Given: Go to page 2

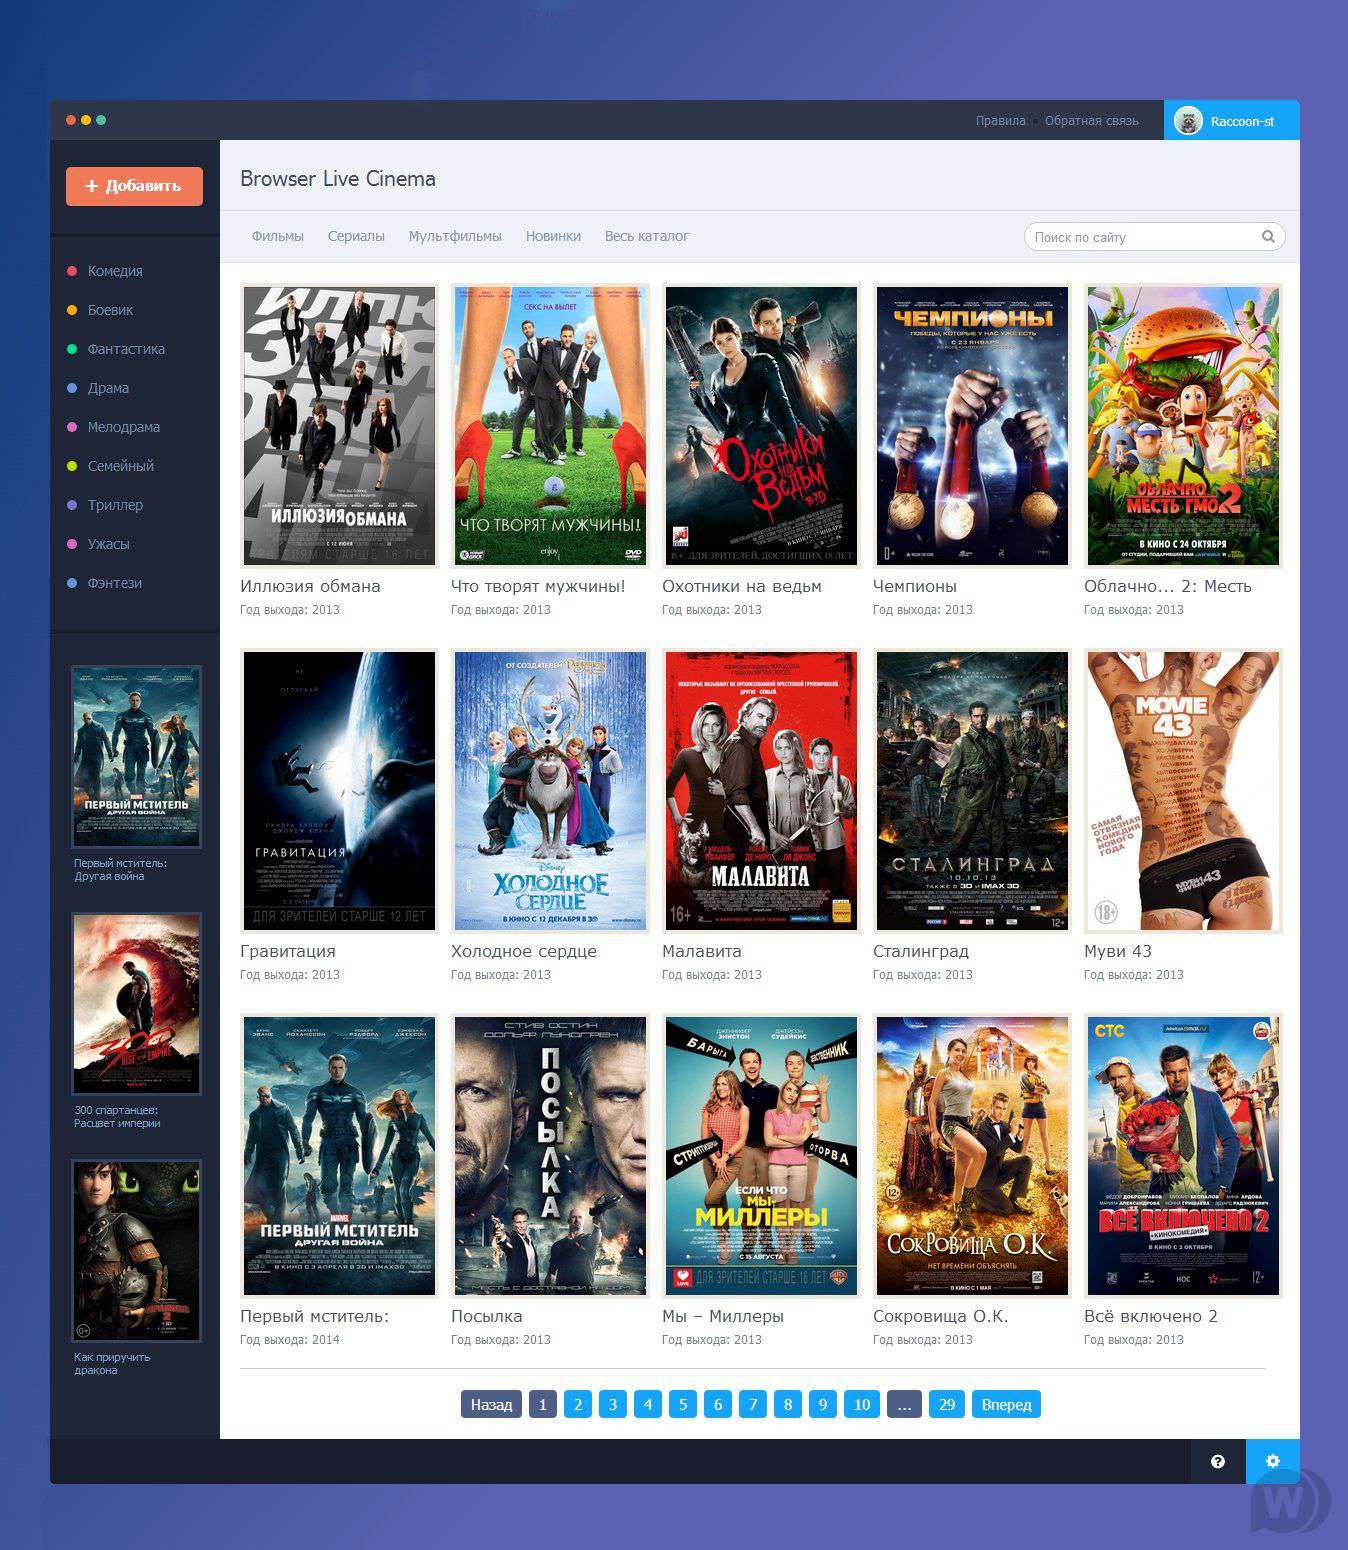Looking at the screenshot, I should [x=578, y=1404].
